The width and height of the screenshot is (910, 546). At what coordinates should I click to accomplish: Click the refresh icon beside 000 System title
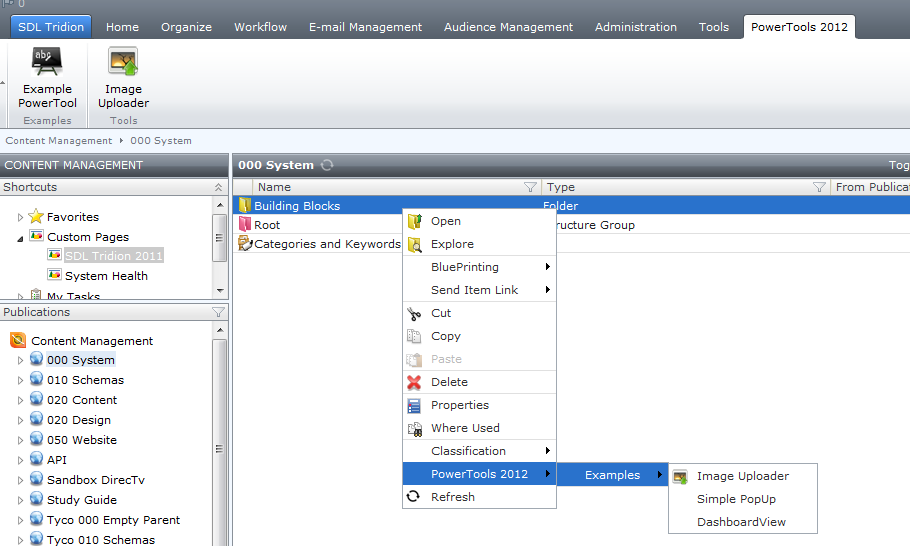click(x=326, y=165)
